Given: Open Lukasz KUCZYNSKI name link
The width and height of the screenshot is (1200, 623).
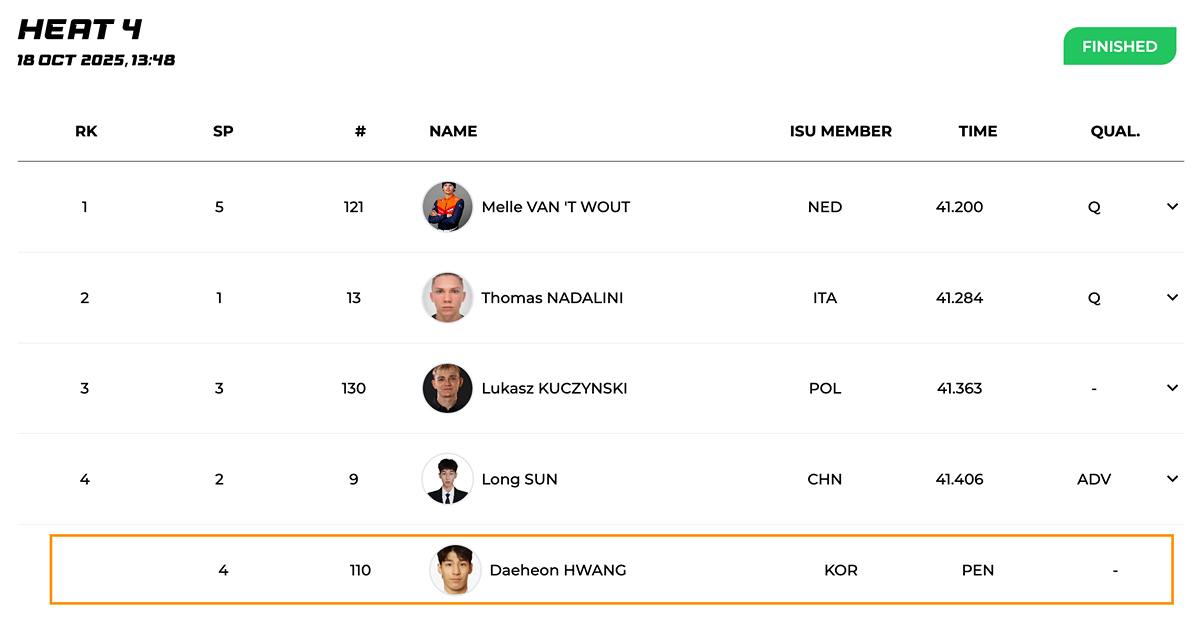Looking at the screenshot, I should coord(554,388).
